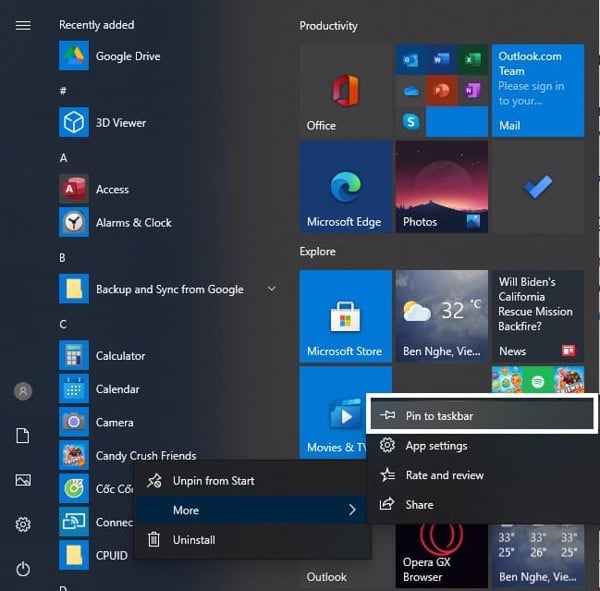The image size is (600, 591).
Task: Select Unpin from Start
Action: tap(251, 481)
